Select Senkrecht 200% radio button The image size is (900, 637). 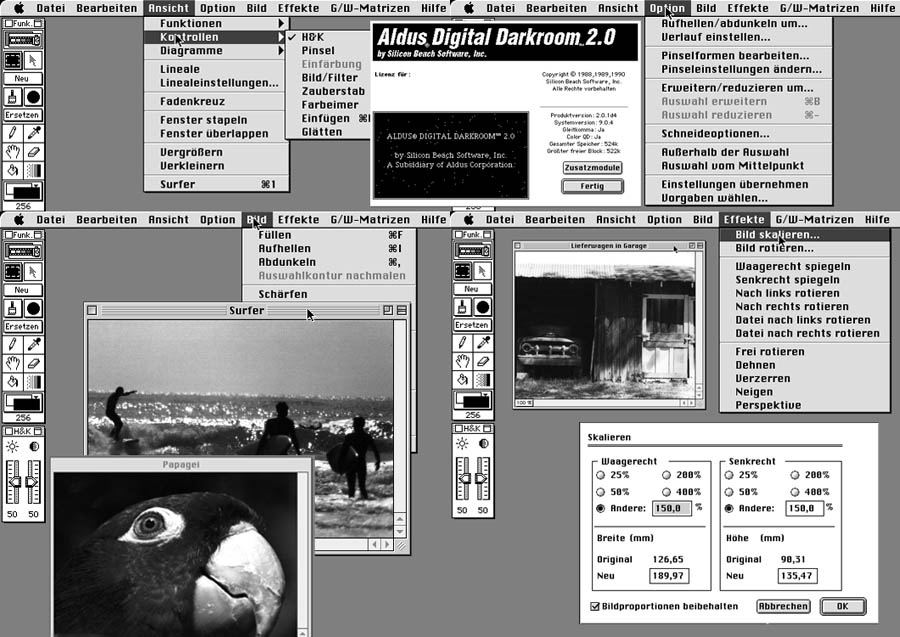(795, 475)
